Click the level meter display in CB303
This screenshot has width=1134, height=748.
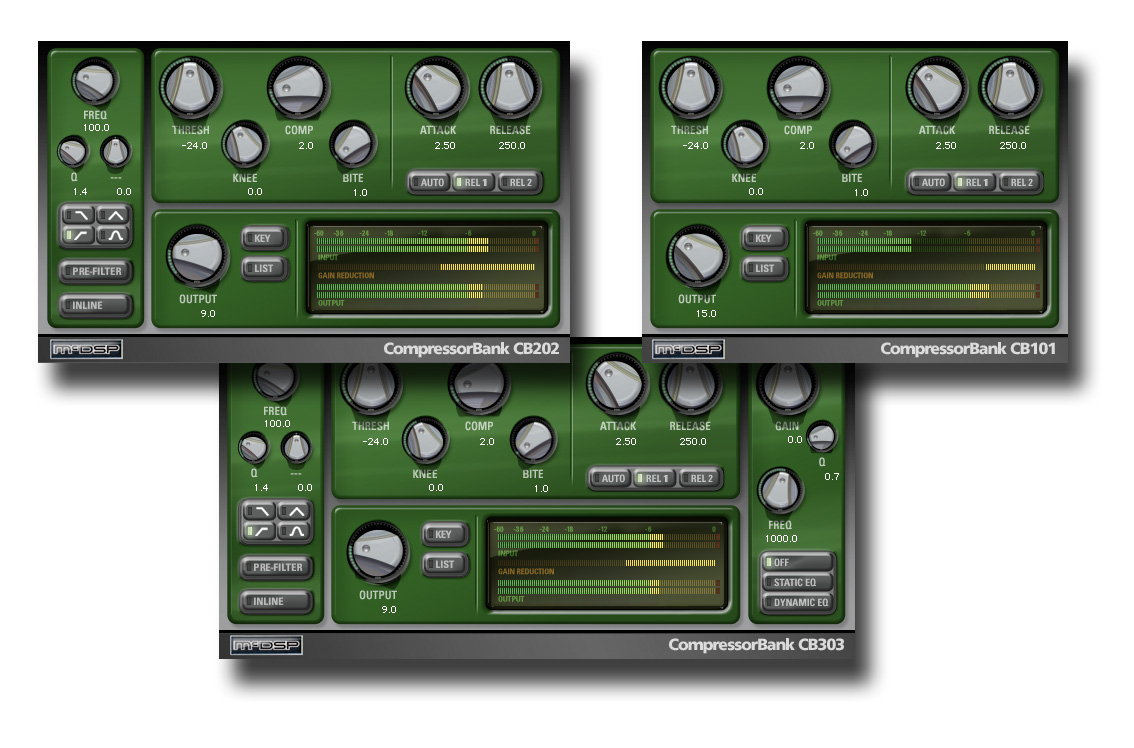(608, 564)
